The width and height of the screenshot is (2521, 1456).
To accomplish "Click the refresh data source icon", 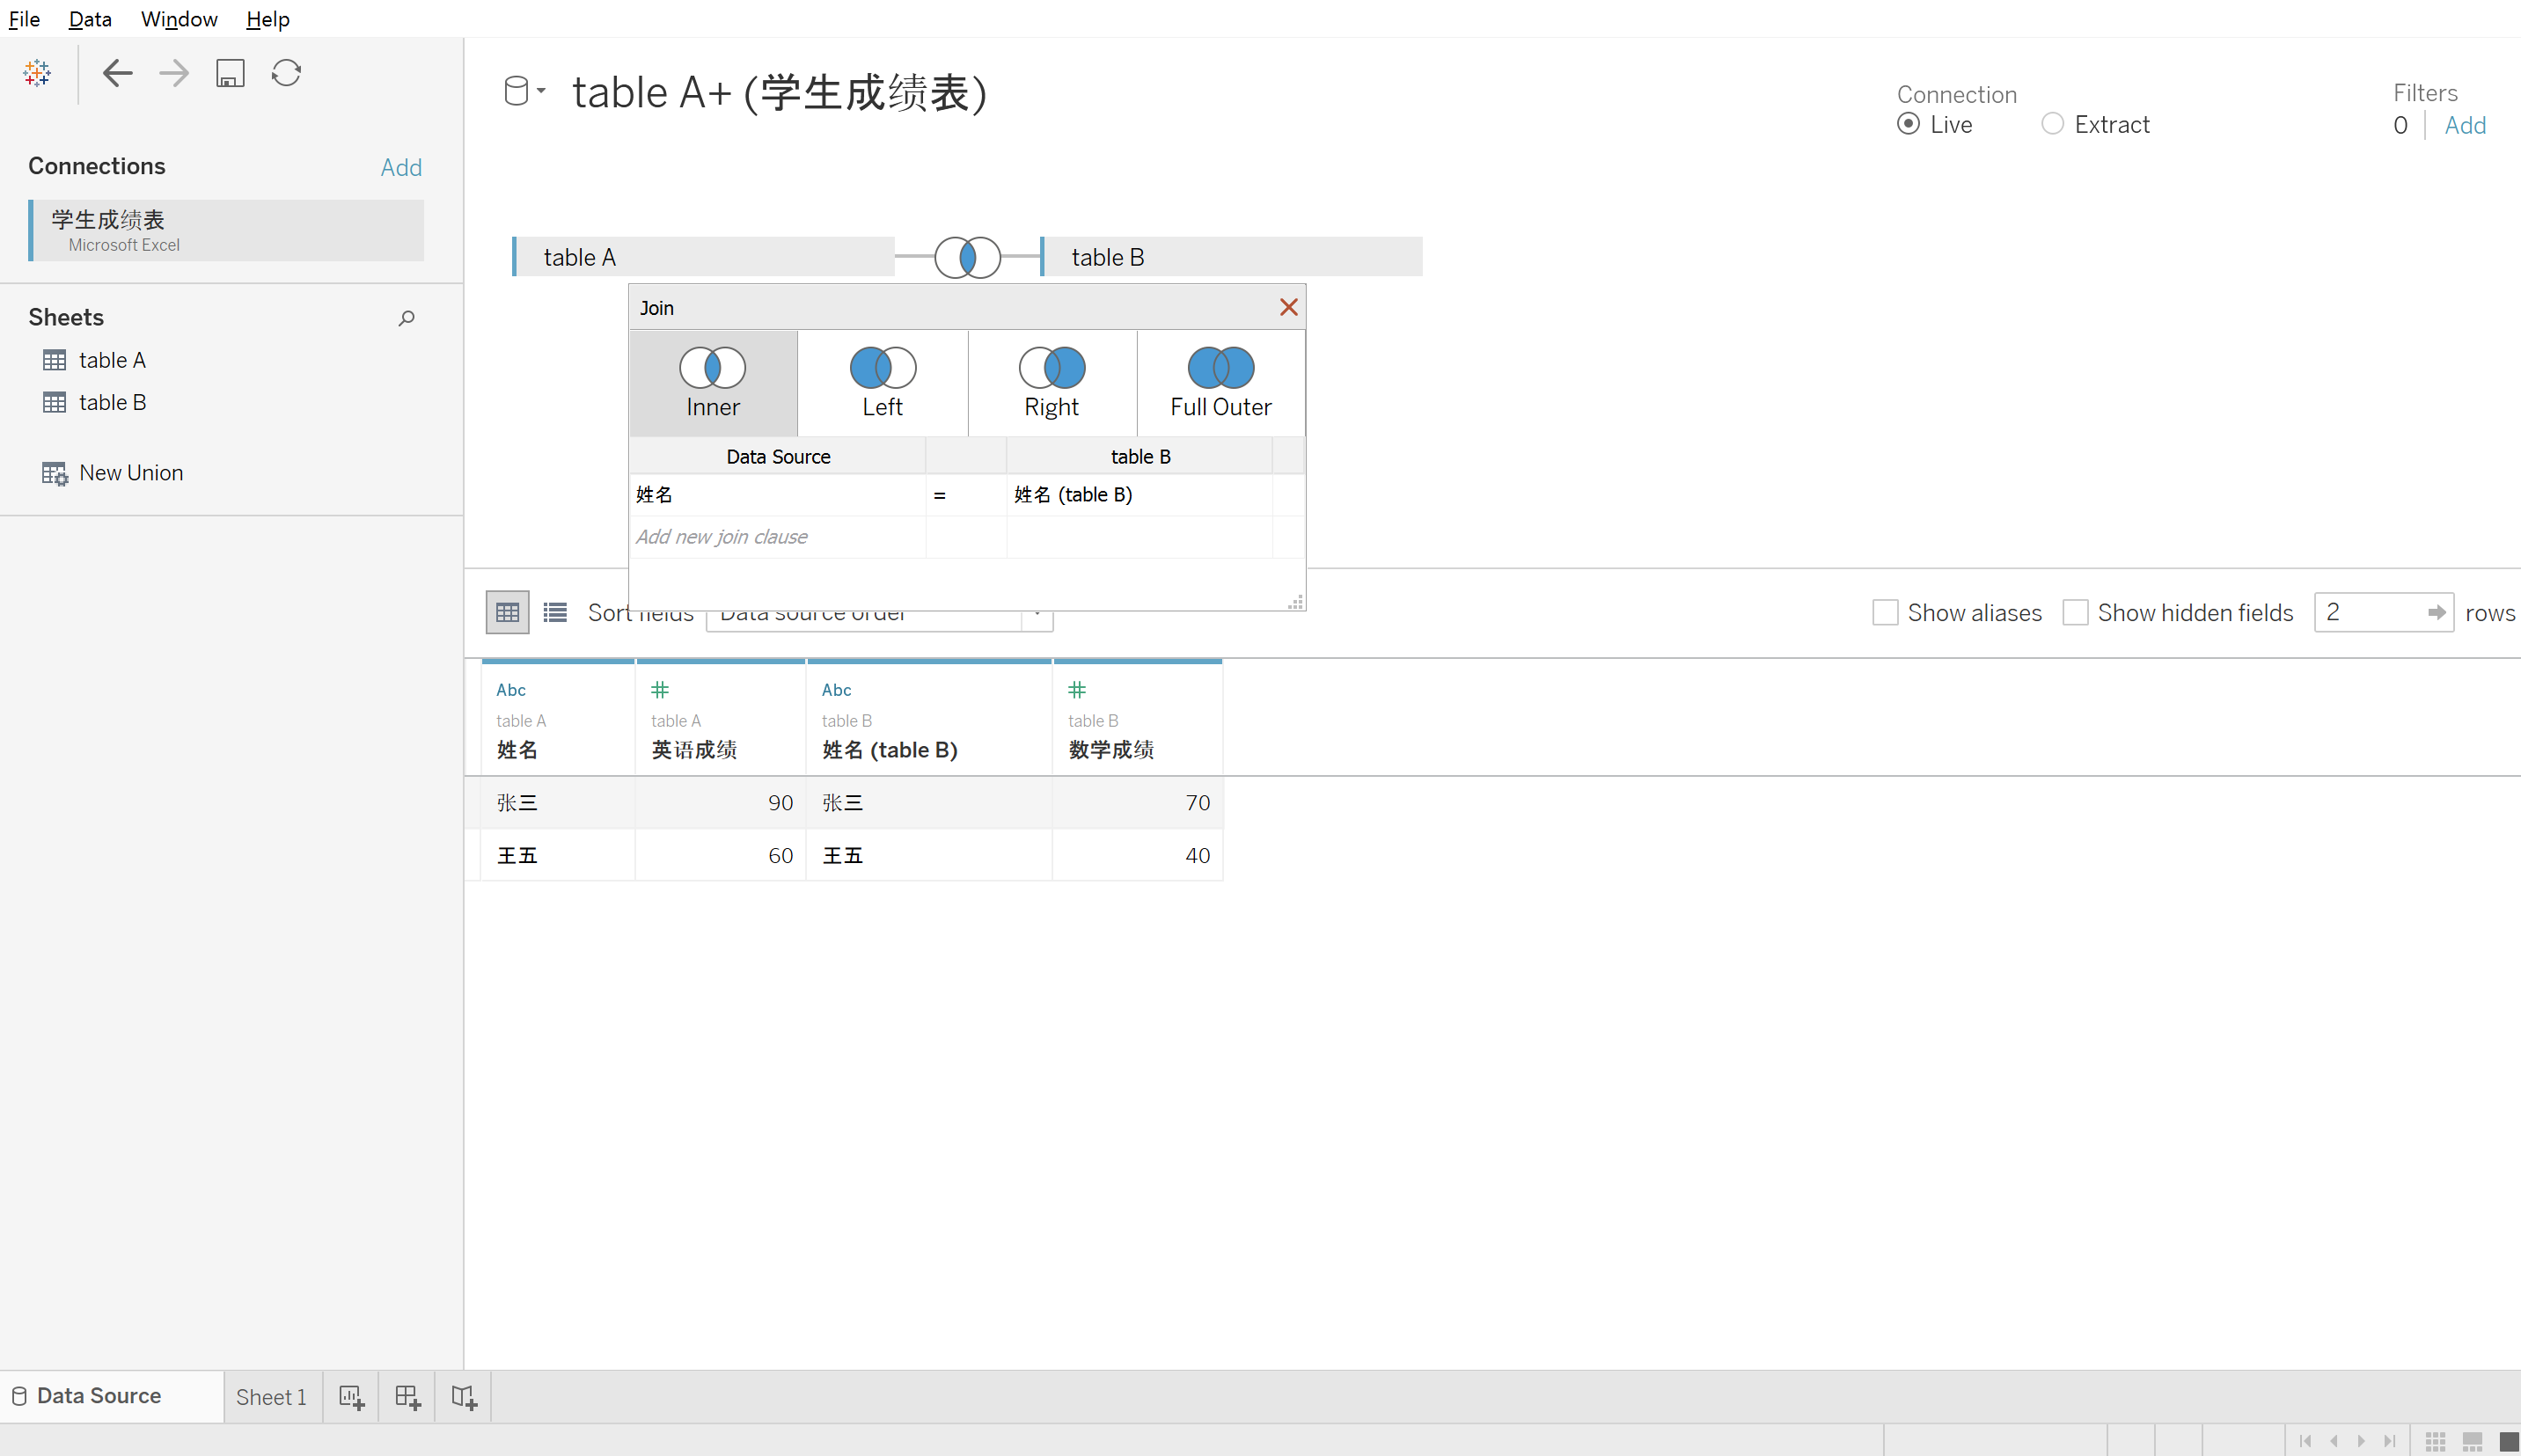I will (287, 73).
